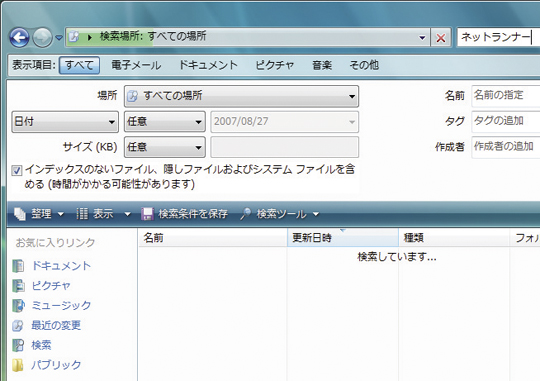Screen dimensions: 540x381
Task: Click the ドキュメント folder icon in sidebar
Action: [x=18, y=266]
